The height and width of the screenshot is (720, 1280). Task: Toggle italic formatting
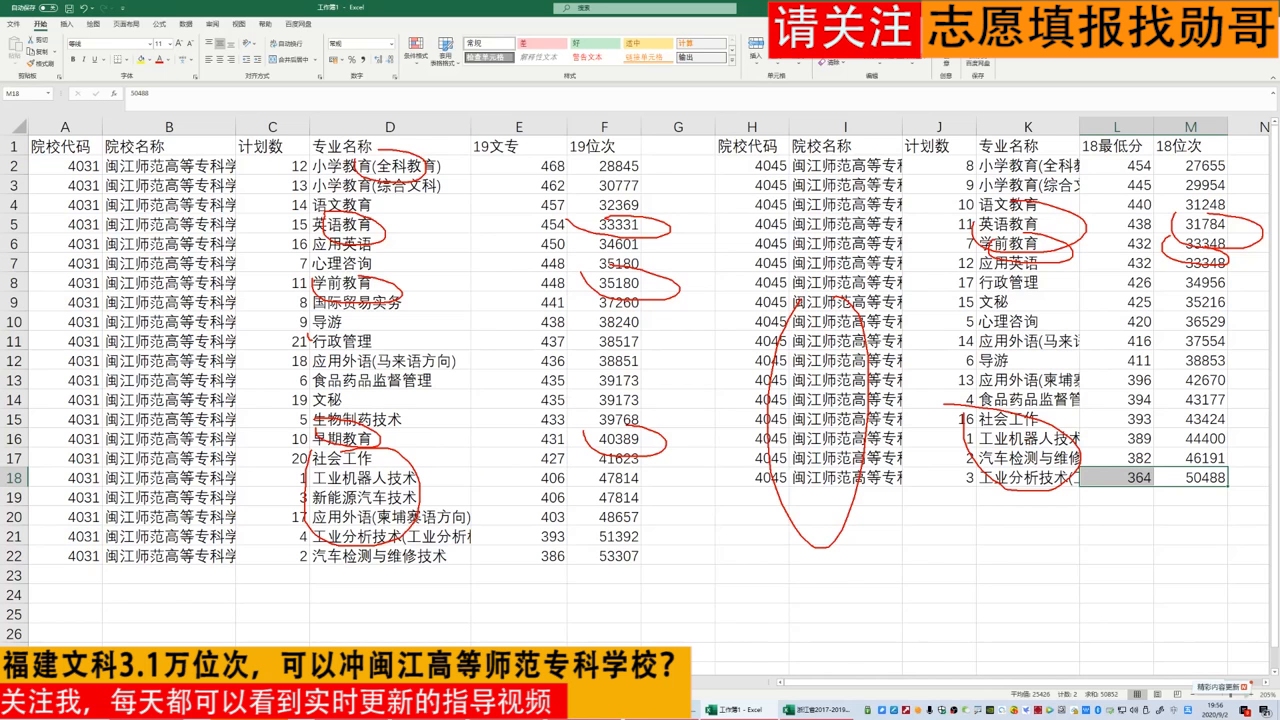point(84,59)
